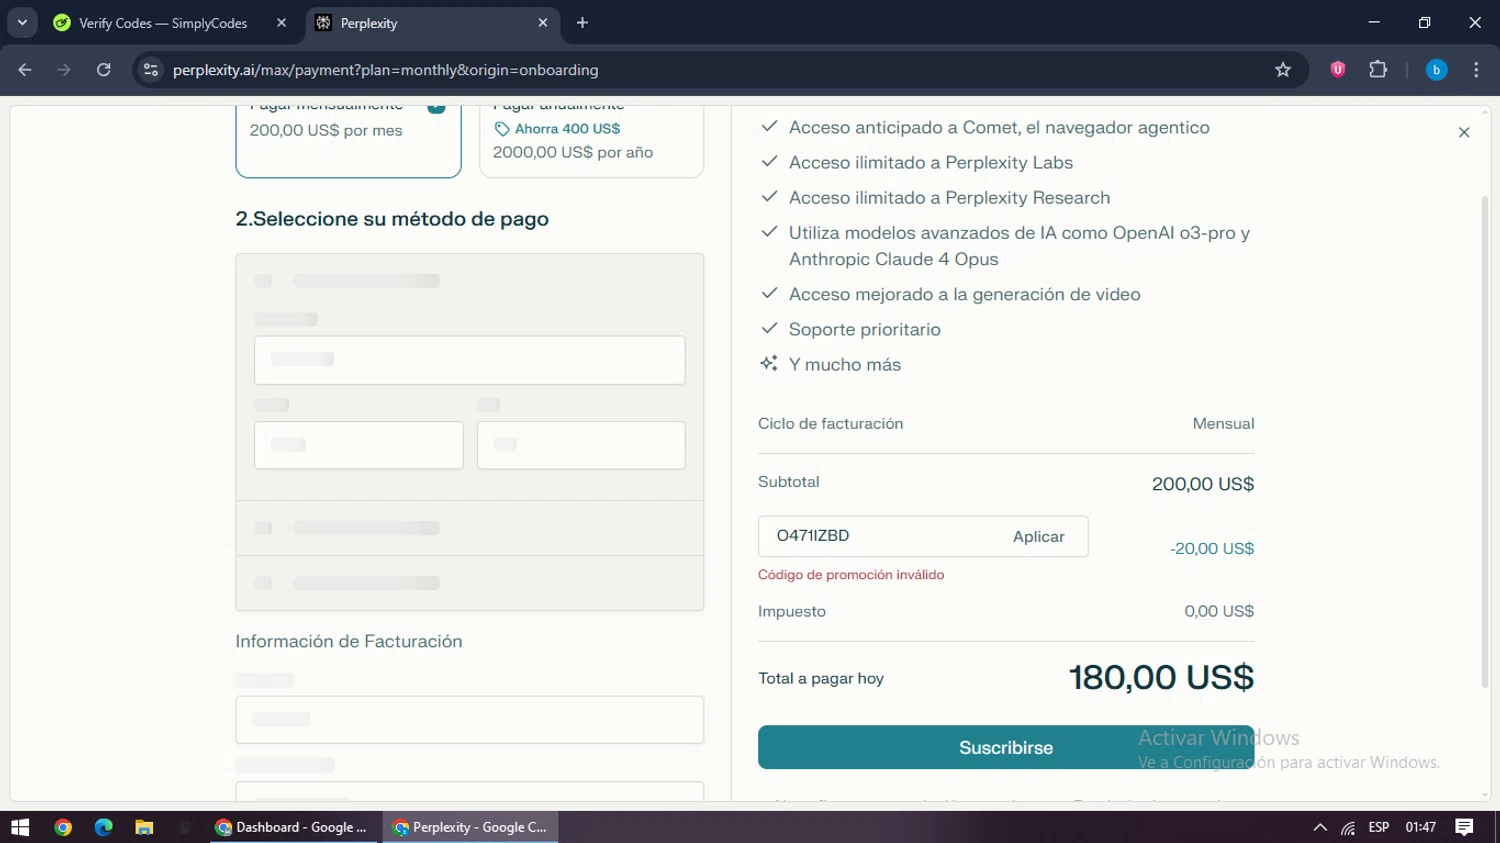
Task: Open the 01:47 clock in the taskbar
Action: click(x=1421, y=827)
